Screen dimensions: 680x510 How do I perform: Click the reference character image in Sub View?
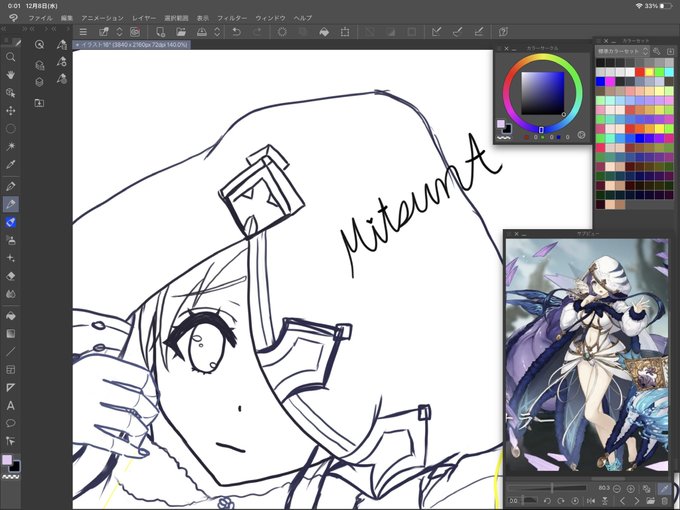[587, 355]
